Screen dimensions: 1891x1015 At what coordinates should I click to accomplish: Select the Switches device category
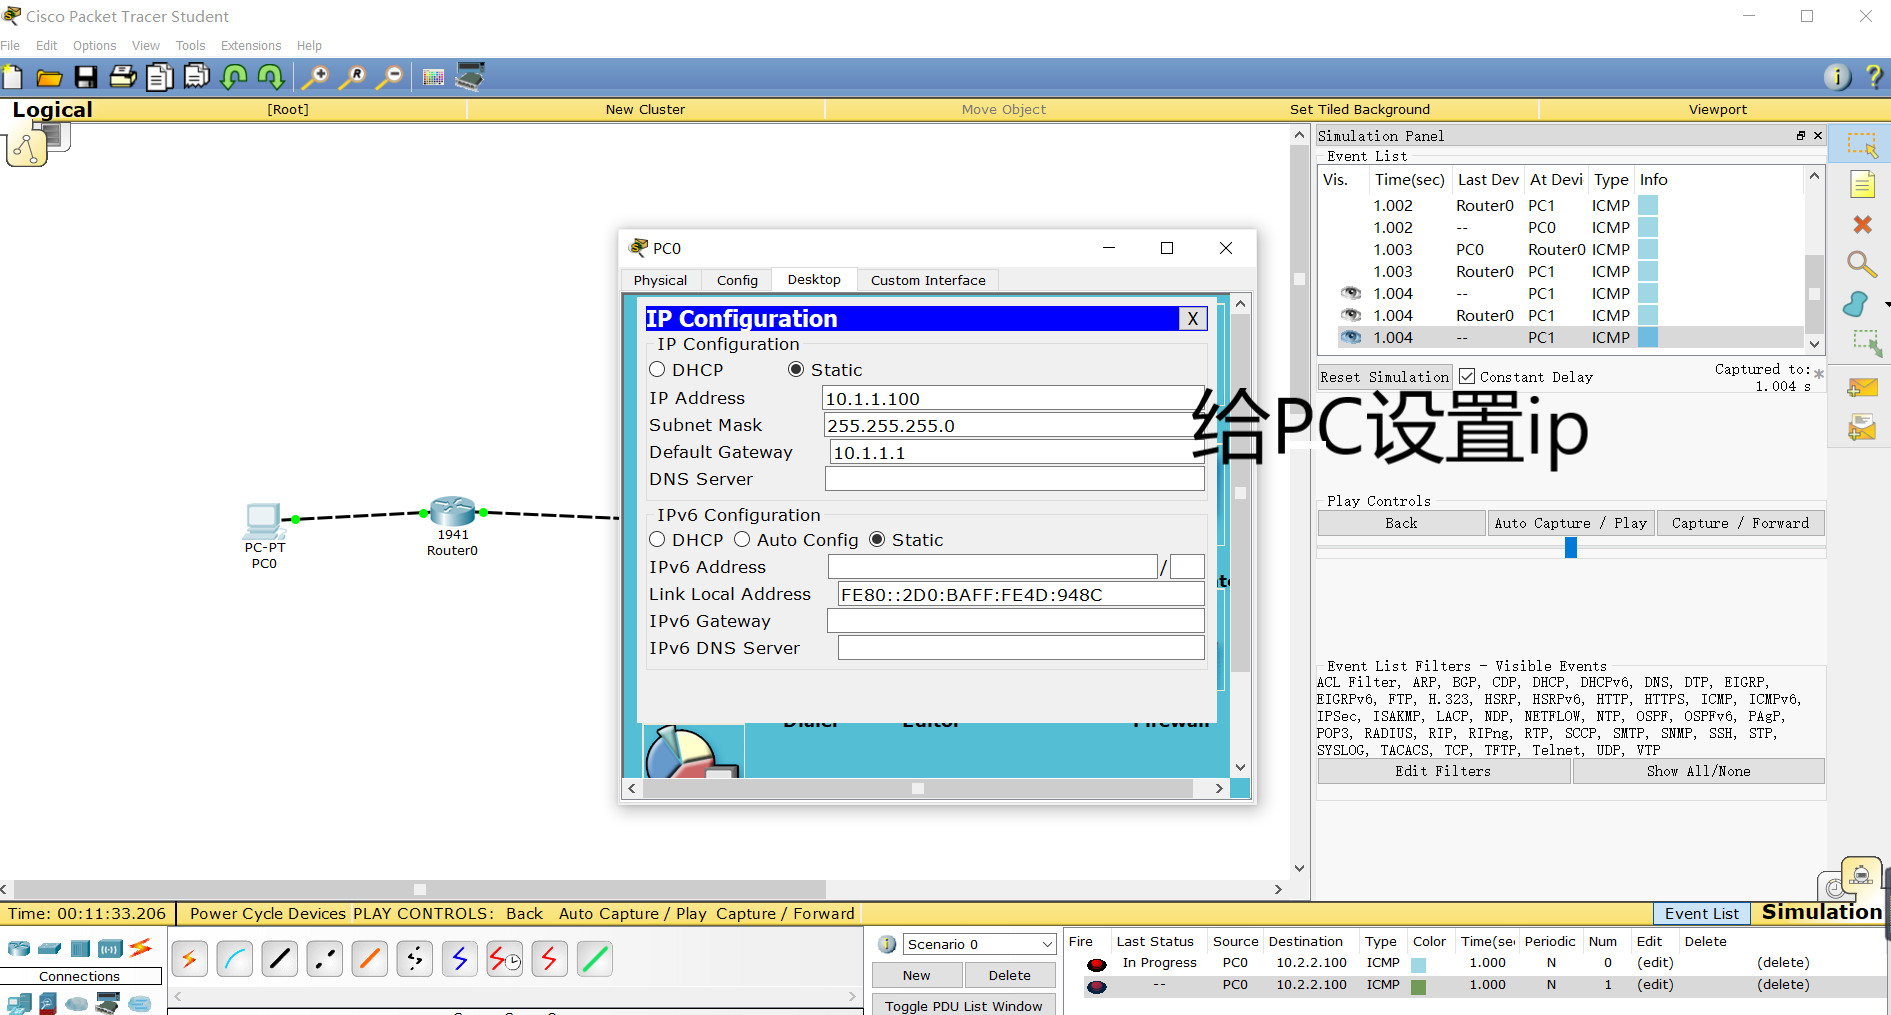(49, 948)
